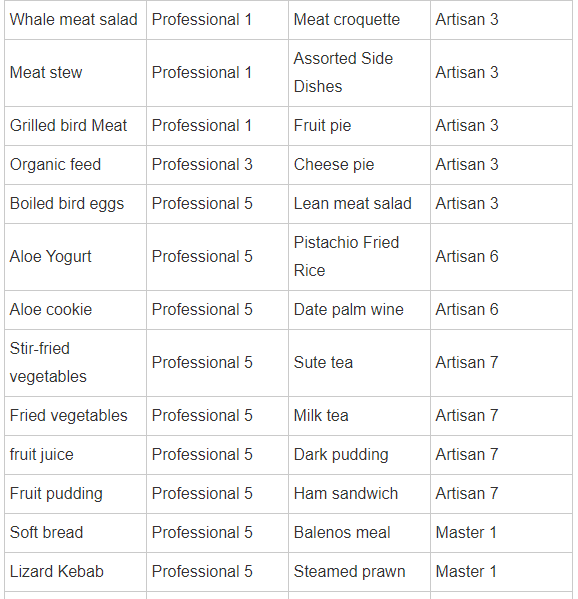Click Professional 3 beside Organic feed
The image size is (578, 599).
[x=202, y=165]
